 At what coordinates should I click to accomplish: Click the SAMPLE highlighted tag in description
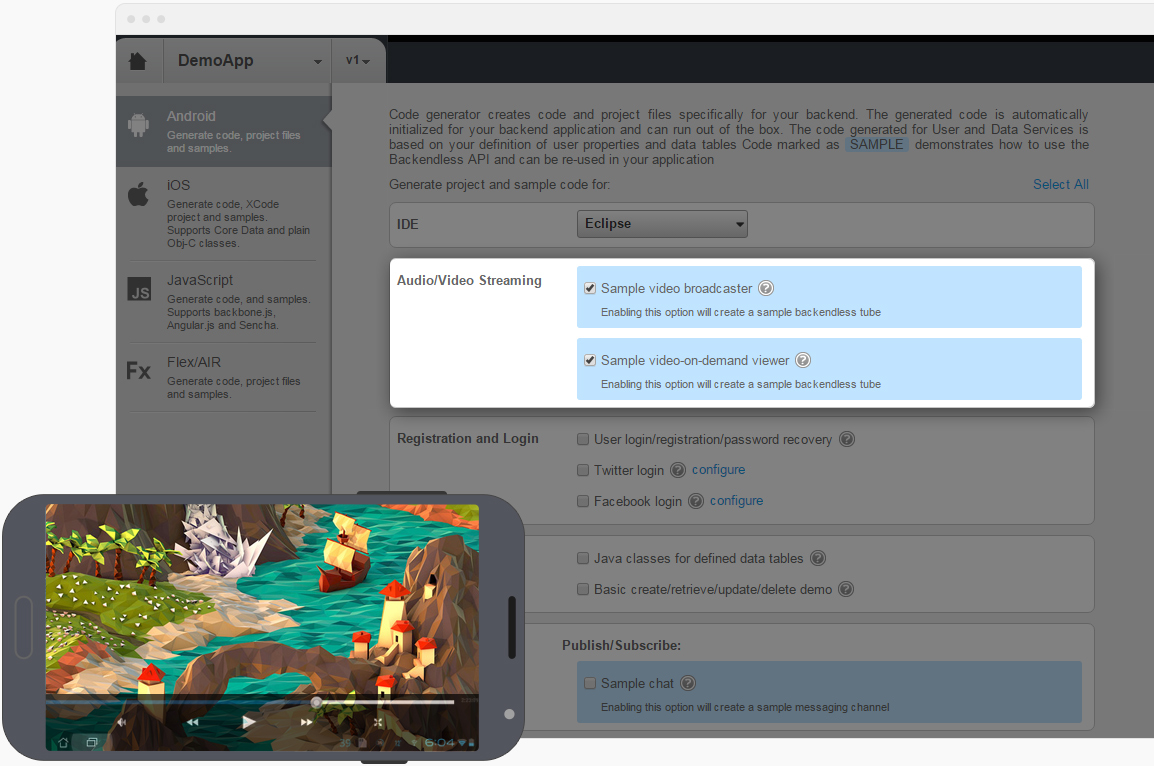[877, 144]
